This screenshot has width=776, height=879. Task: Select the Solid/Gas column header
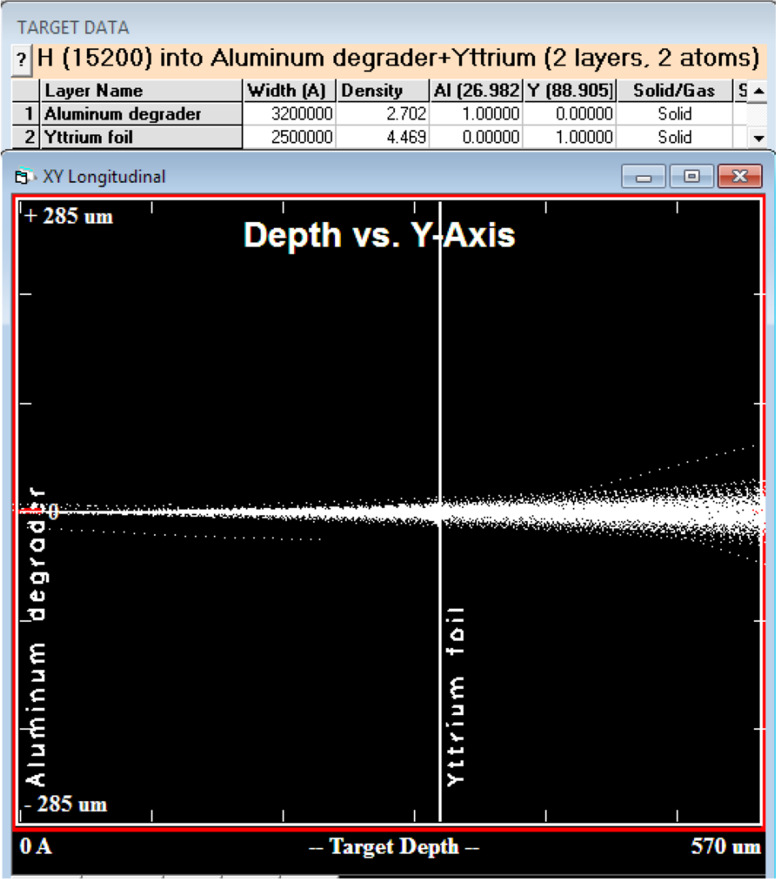[x=674, y=91]
